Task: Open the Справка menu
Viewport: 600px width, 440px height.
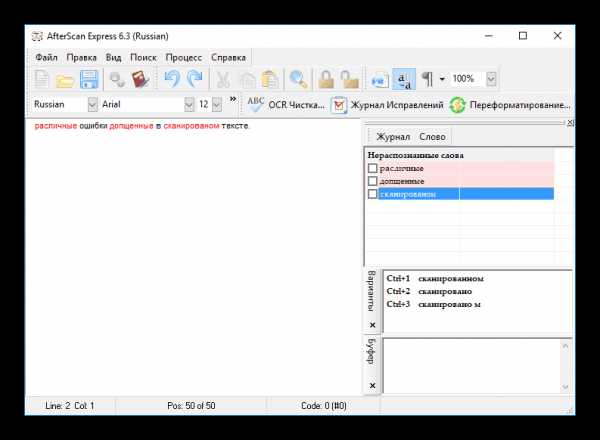Action: tap(228, 58)
